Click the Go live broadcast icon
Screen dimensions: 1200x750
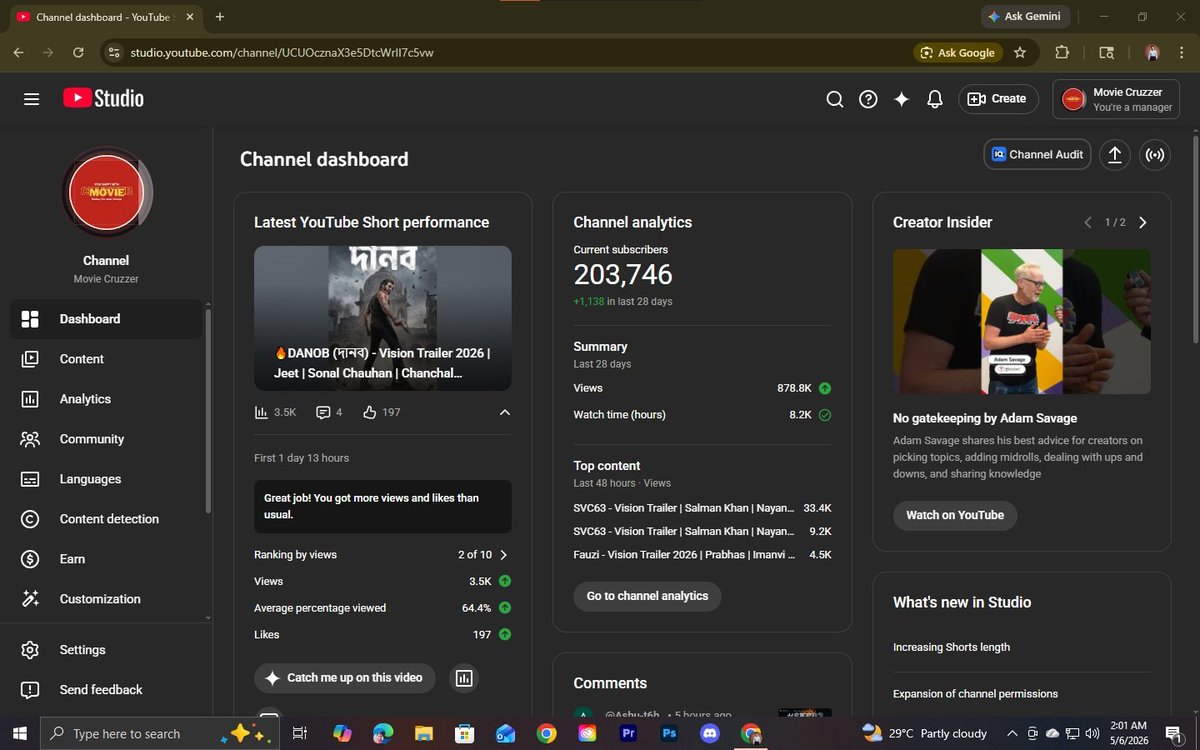pyautogui.click(x=1155, y=154)
